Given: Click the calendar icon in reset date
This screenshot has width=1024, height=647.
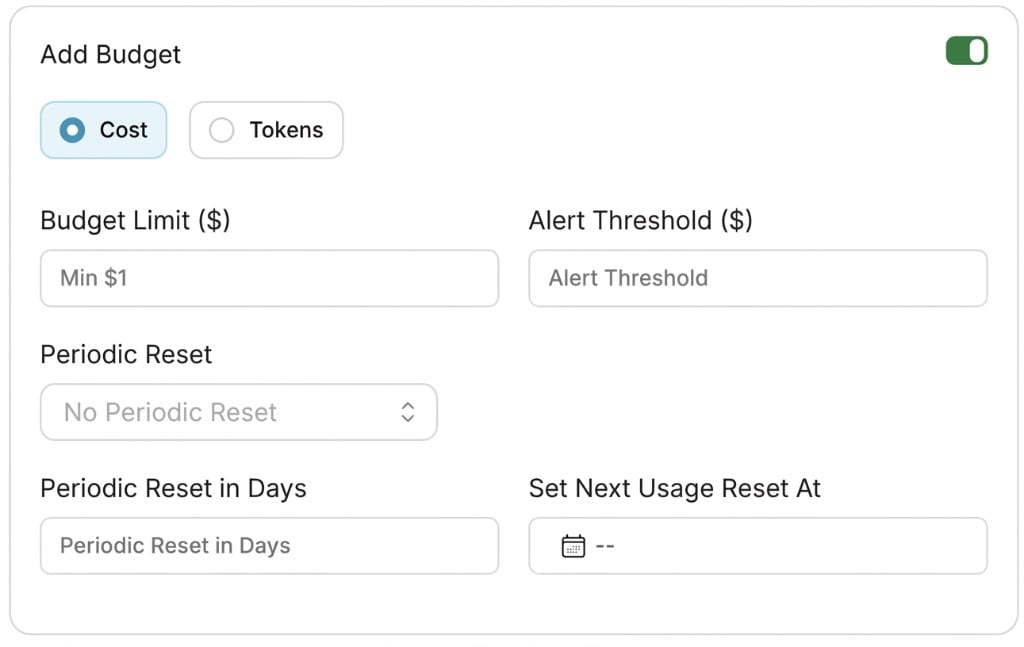Looking at the screenshot, I should (573, 546).
